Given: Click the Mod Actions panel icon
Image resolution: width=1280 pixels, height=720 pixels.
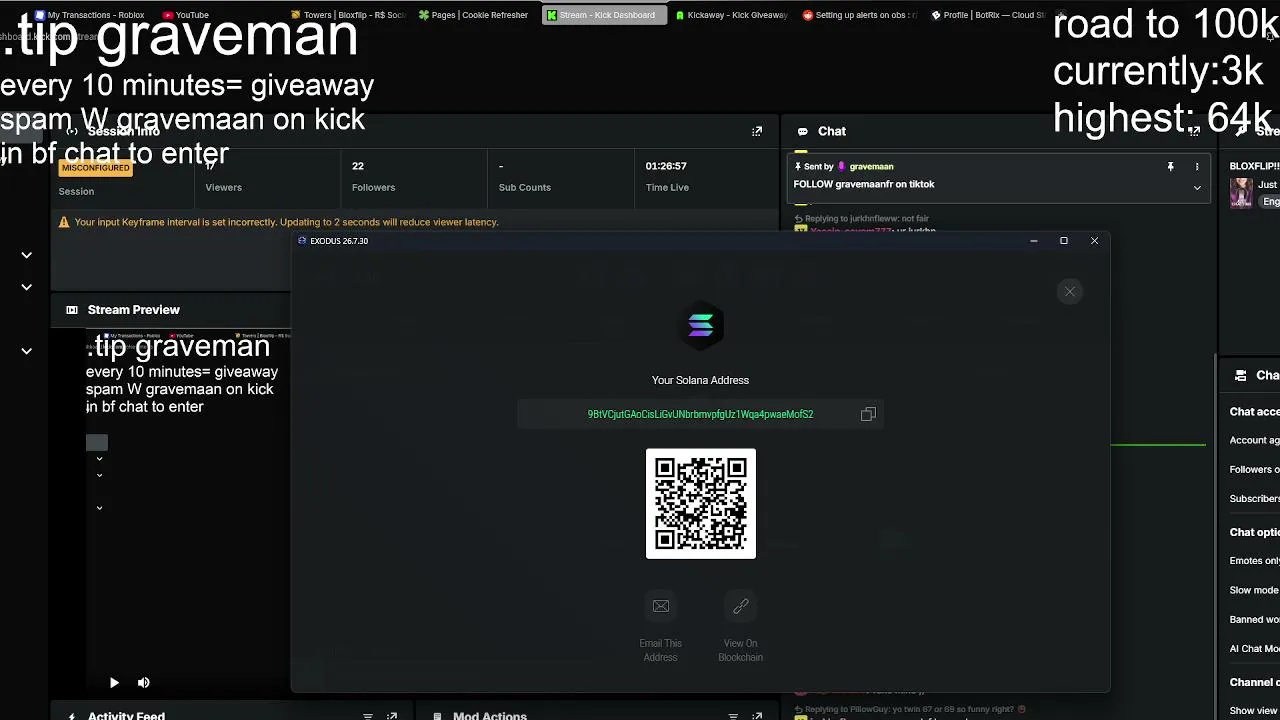Looking at the screenshot, I should (x=437, y=716).
